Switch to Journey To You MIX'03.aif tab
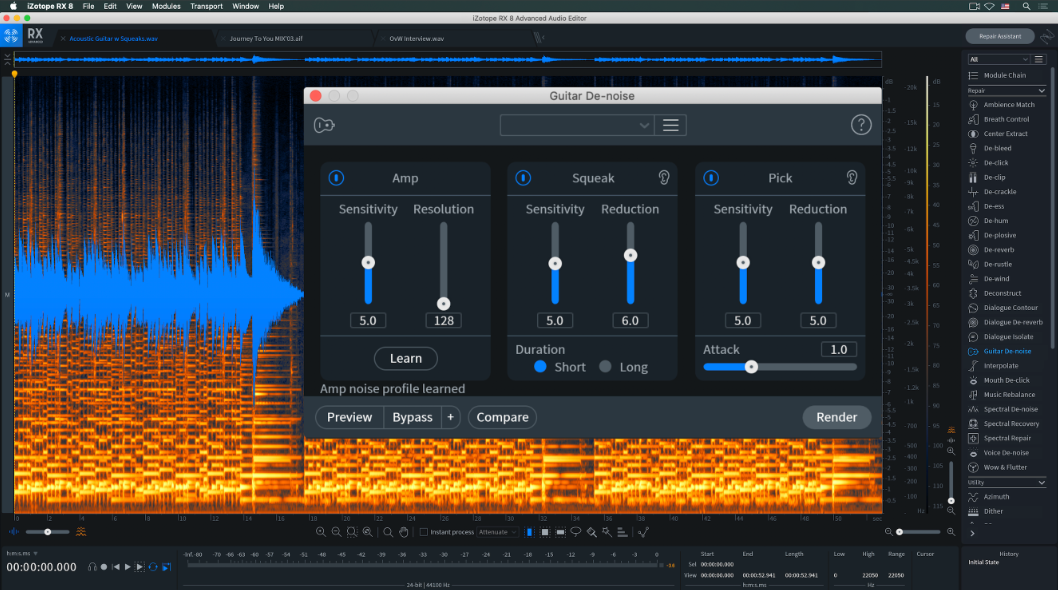Viewport: 1058px width, 590px height. tap(266, 38)
